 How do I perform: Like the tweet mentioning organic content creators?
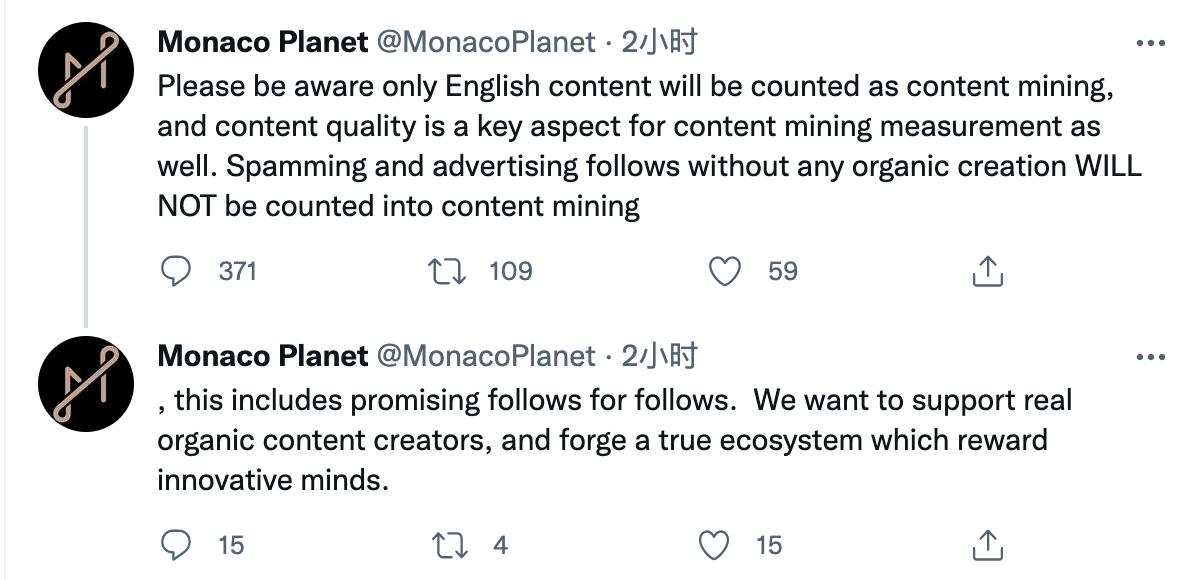tap(714, 546)
